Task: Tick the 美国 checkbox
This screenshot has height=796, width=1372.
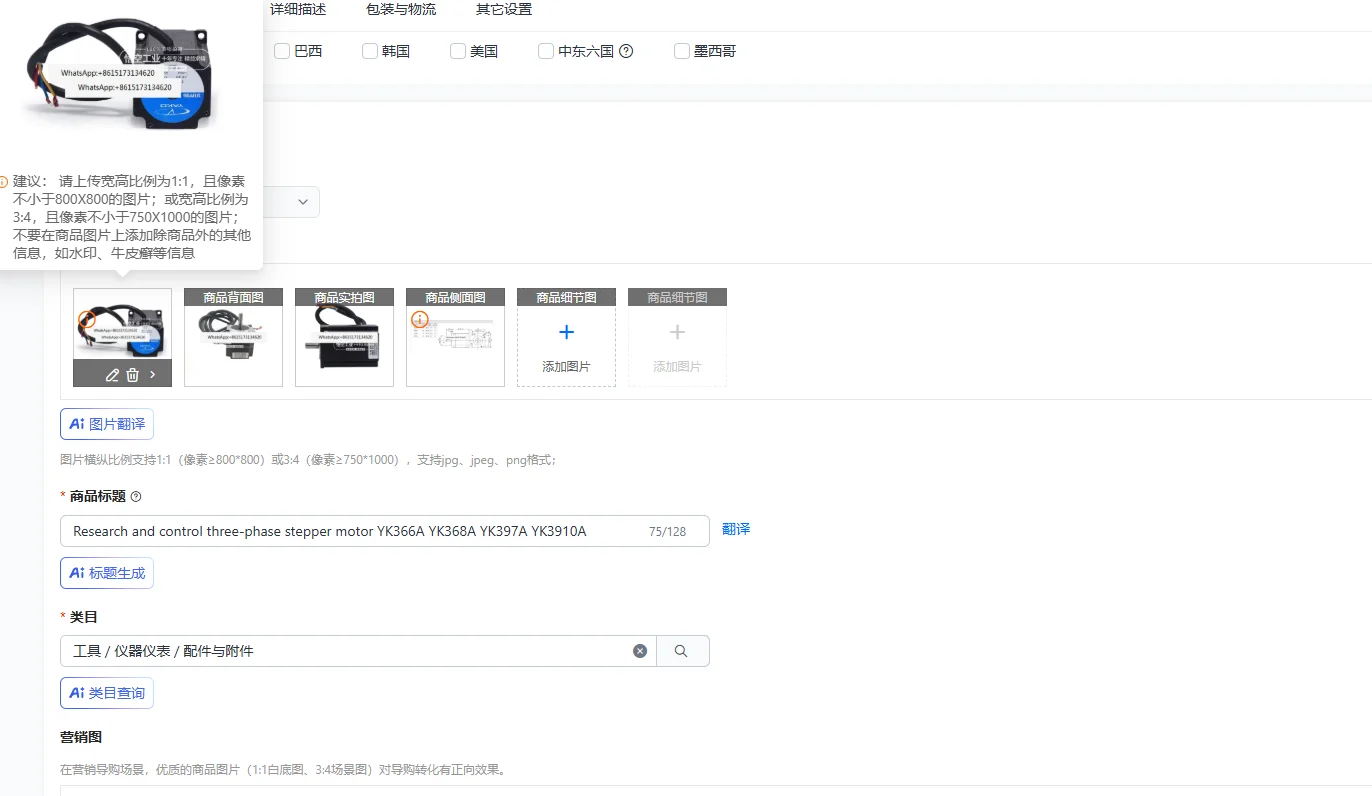Action: click(458, 51)
